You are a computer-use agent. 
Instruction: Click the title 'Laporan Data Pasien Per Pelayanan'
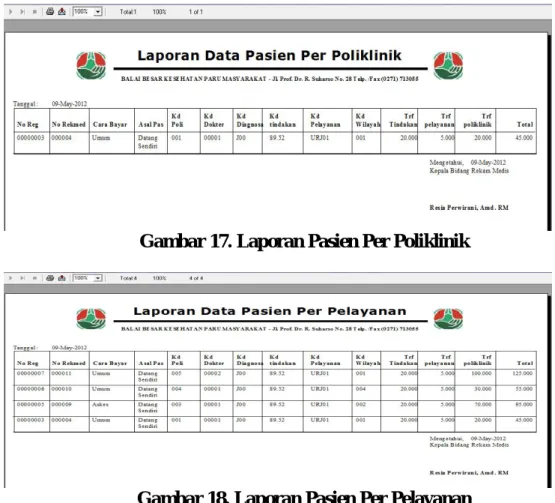tap(270, 311)
